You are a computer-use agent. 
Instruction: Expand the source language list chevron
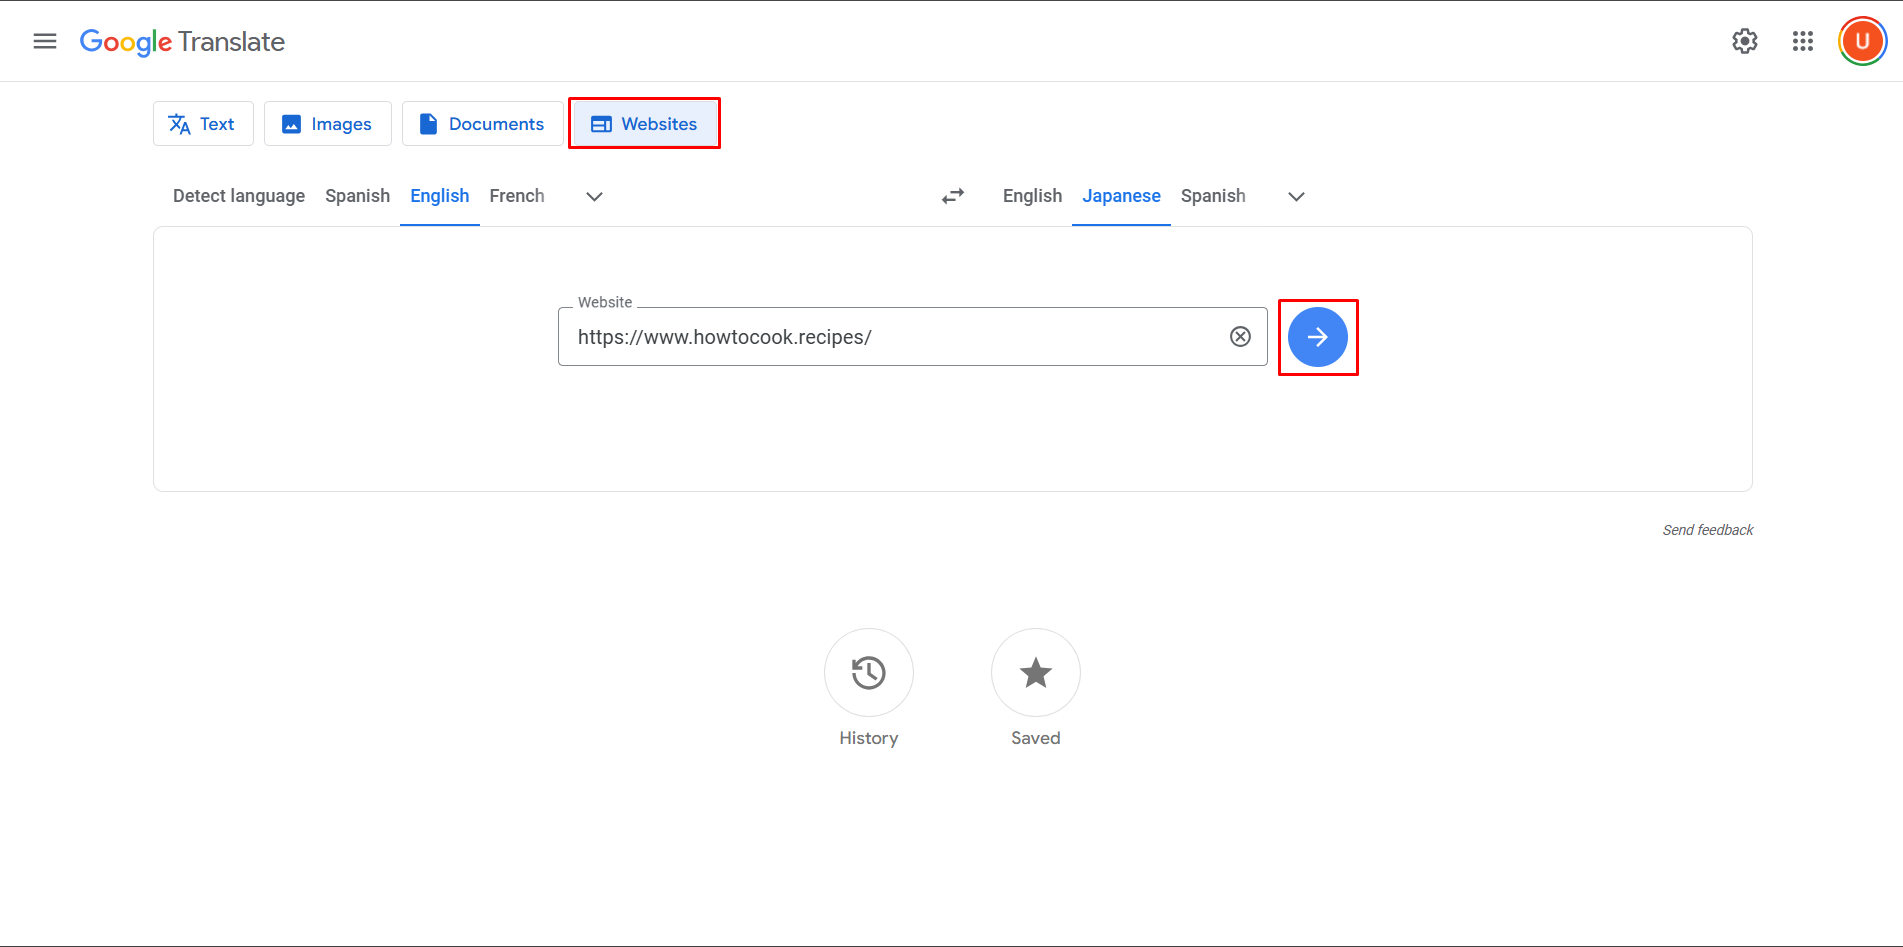pos(593,196)
